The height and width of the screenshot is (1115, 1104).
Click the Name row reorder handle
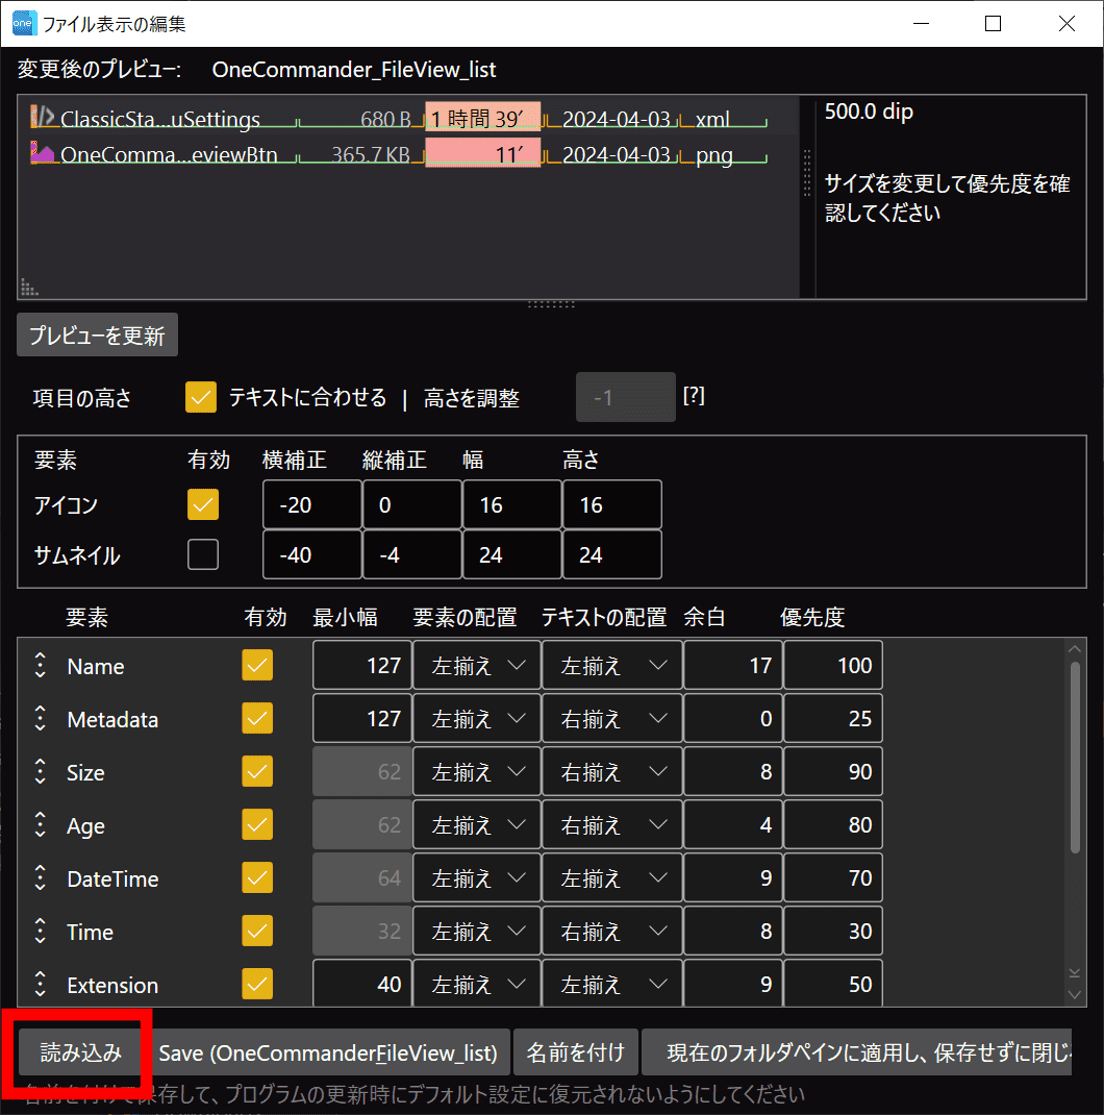click(x=41, y=666)
